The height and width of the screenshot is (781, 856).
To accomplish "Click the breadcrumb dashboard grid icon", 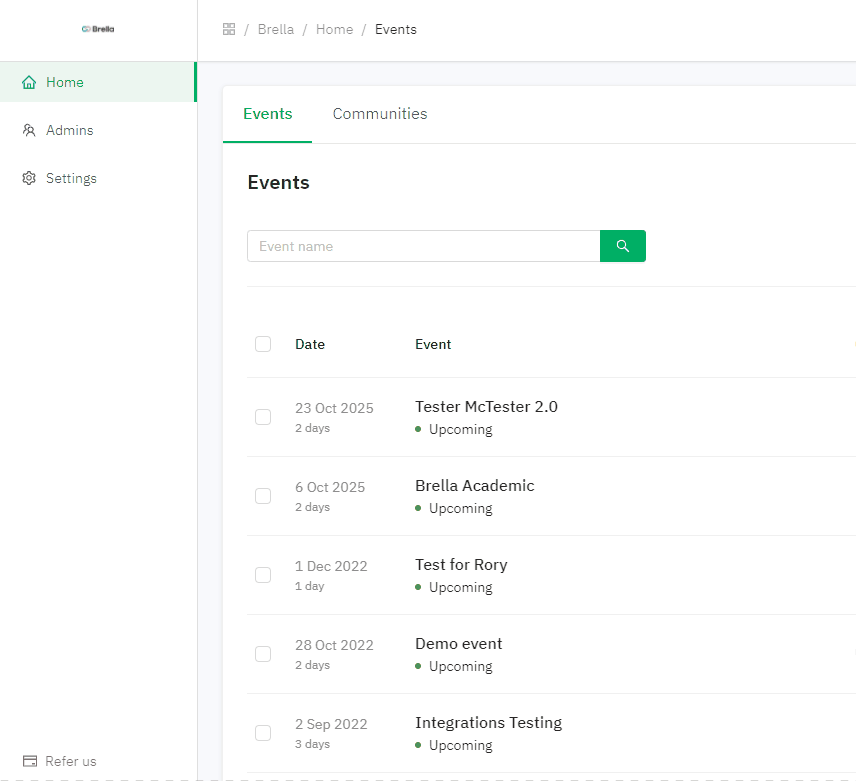I will [x=229, y=29].
